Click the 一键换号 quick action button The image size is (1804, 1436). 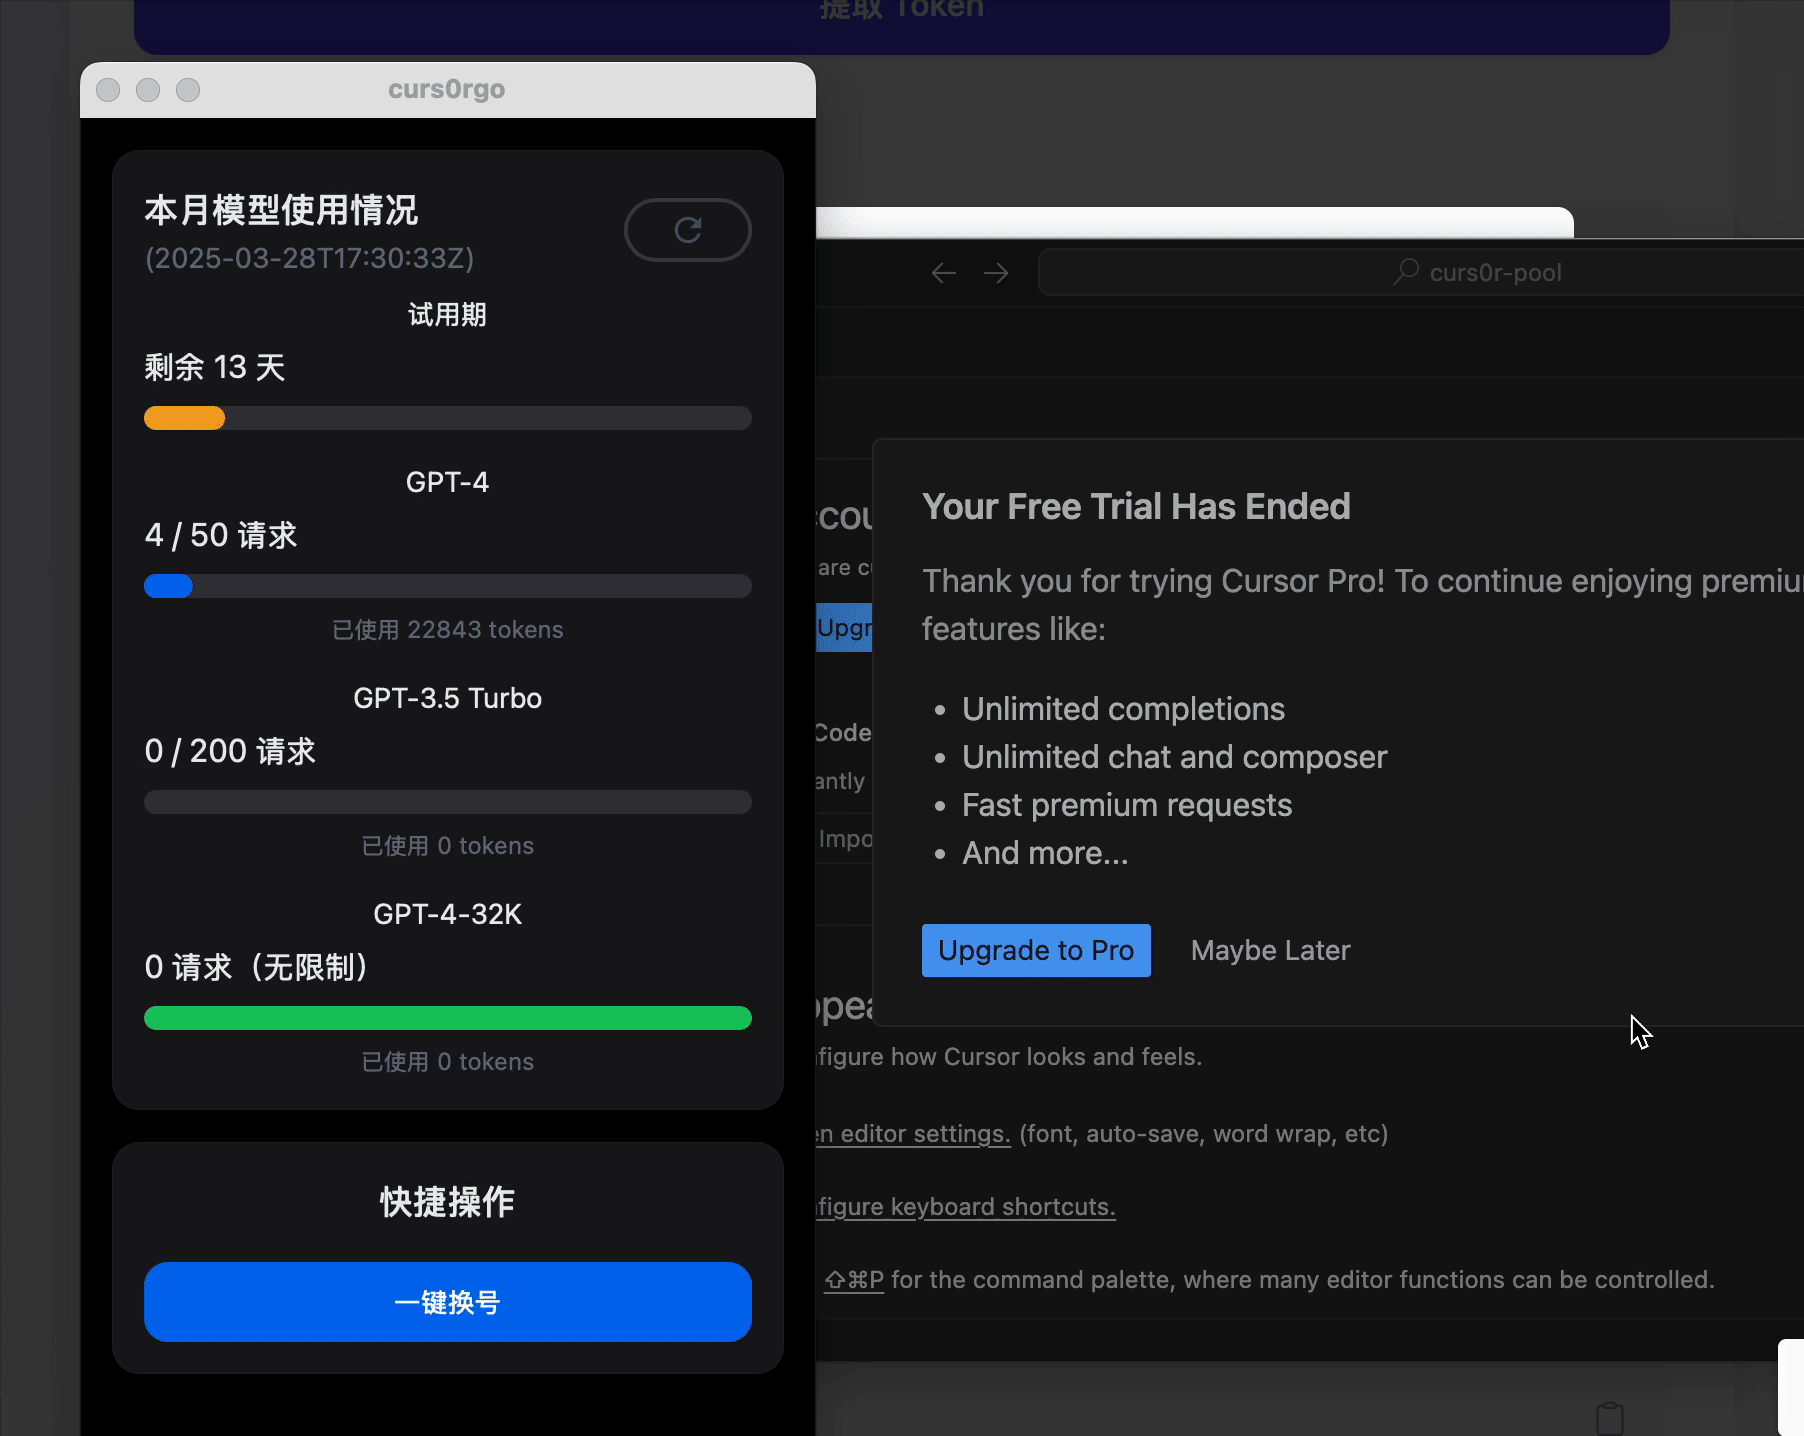[448, 1302]
